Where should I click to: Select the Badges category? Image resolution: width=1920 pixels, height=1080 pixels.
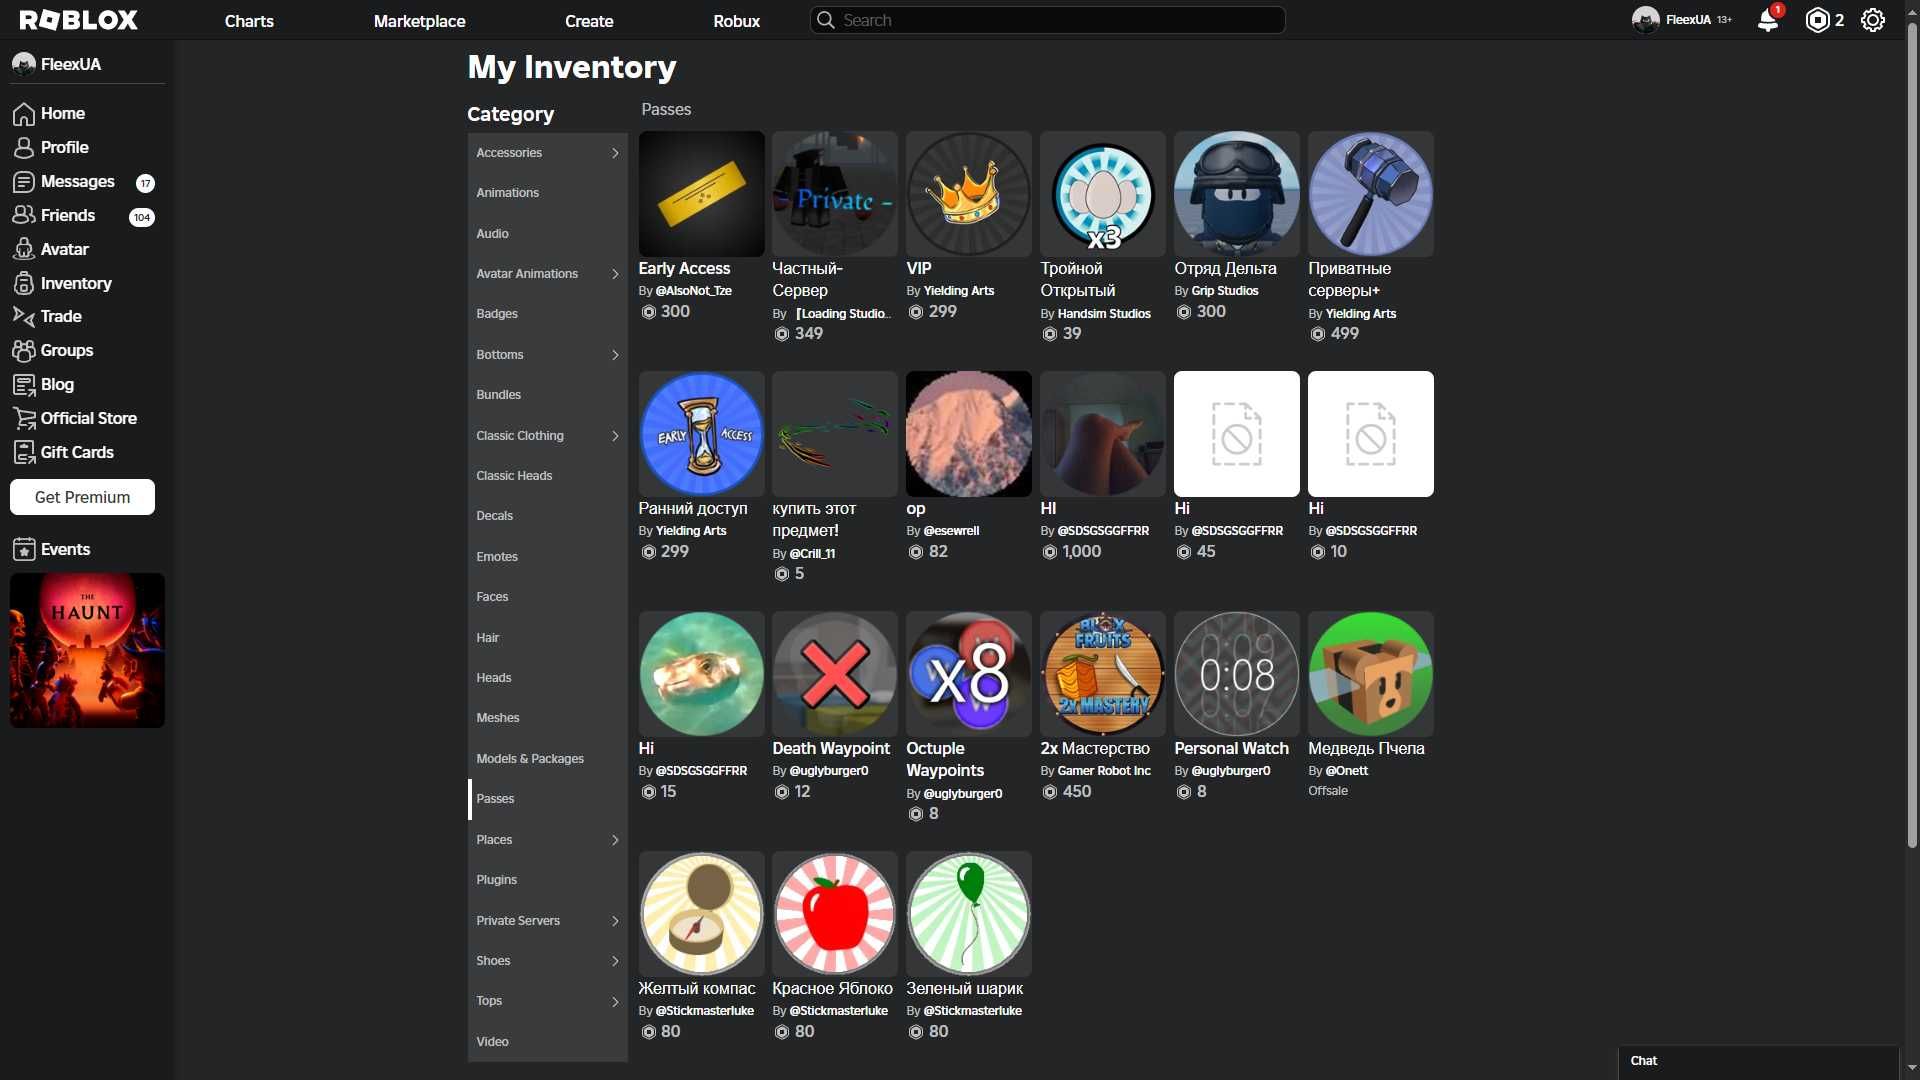548,314
